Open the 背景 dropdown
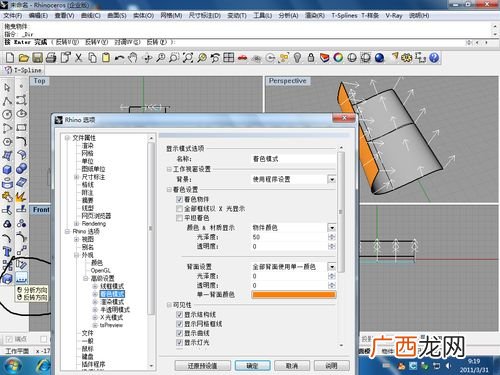The width and height of the screenshot is (500, 375). tap(332, 179)
